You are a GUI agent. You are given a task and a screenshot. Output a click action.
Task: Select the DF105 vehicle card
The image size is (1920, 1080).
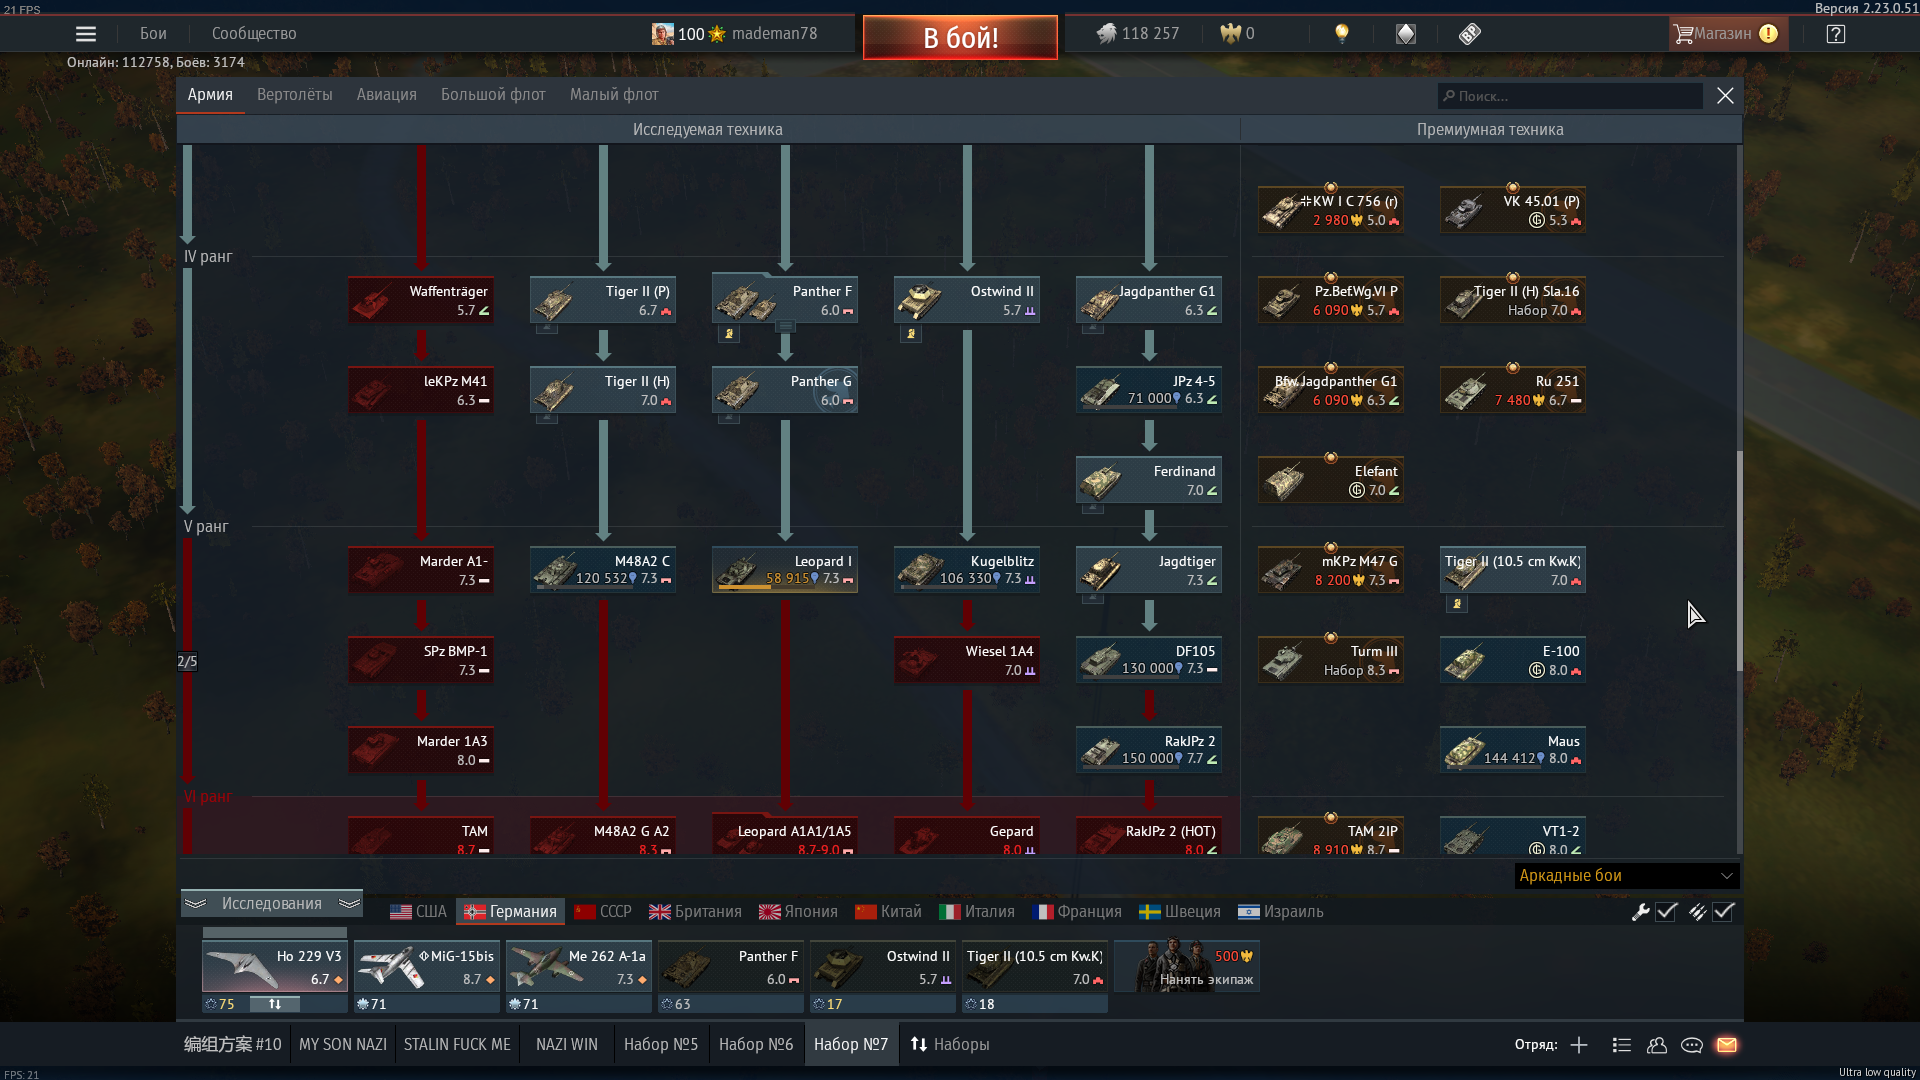[x=1149, y=660]
